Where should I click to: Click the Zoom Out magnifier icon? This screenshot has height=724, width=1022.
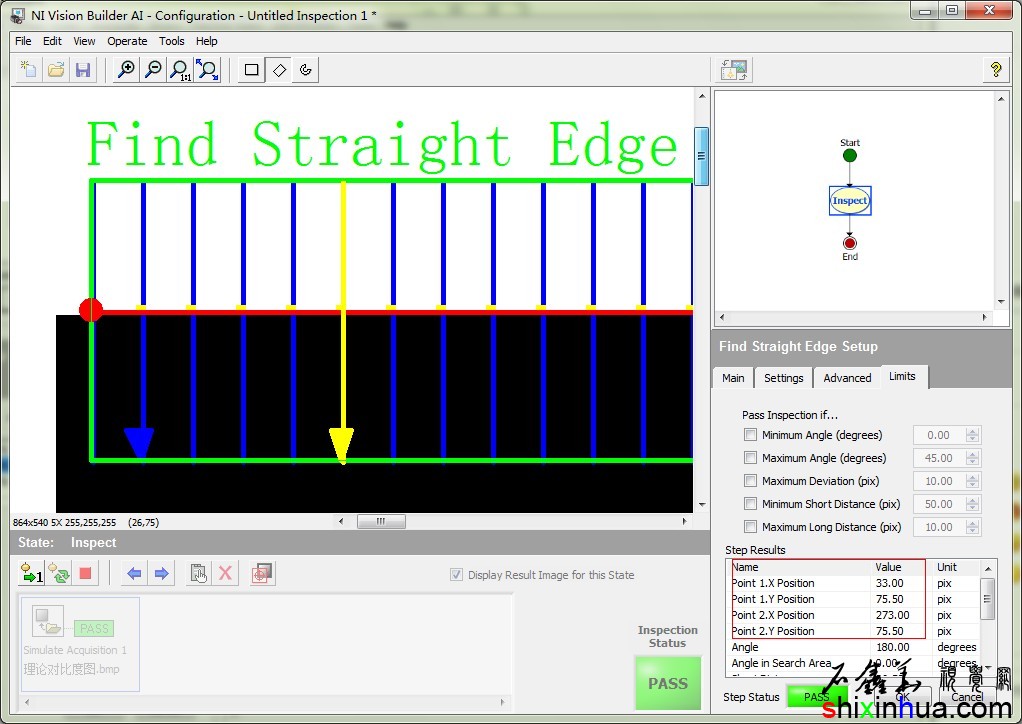(153, 70)
